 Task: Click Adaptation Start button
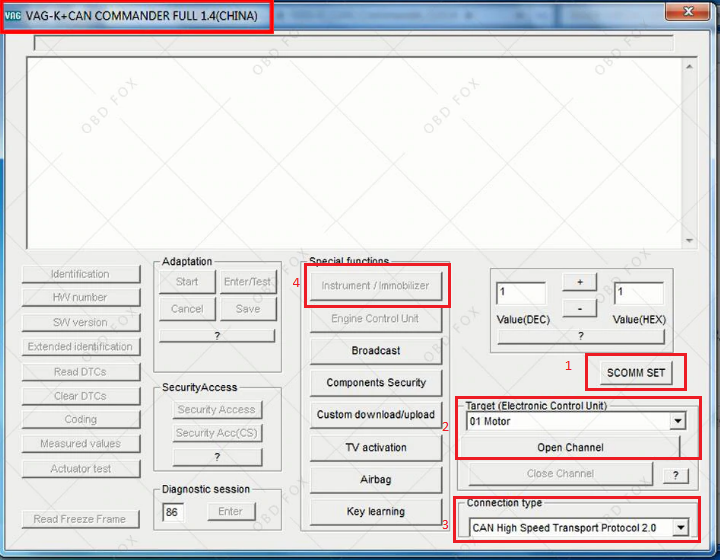pyautogui.click(x=187, y=282)
